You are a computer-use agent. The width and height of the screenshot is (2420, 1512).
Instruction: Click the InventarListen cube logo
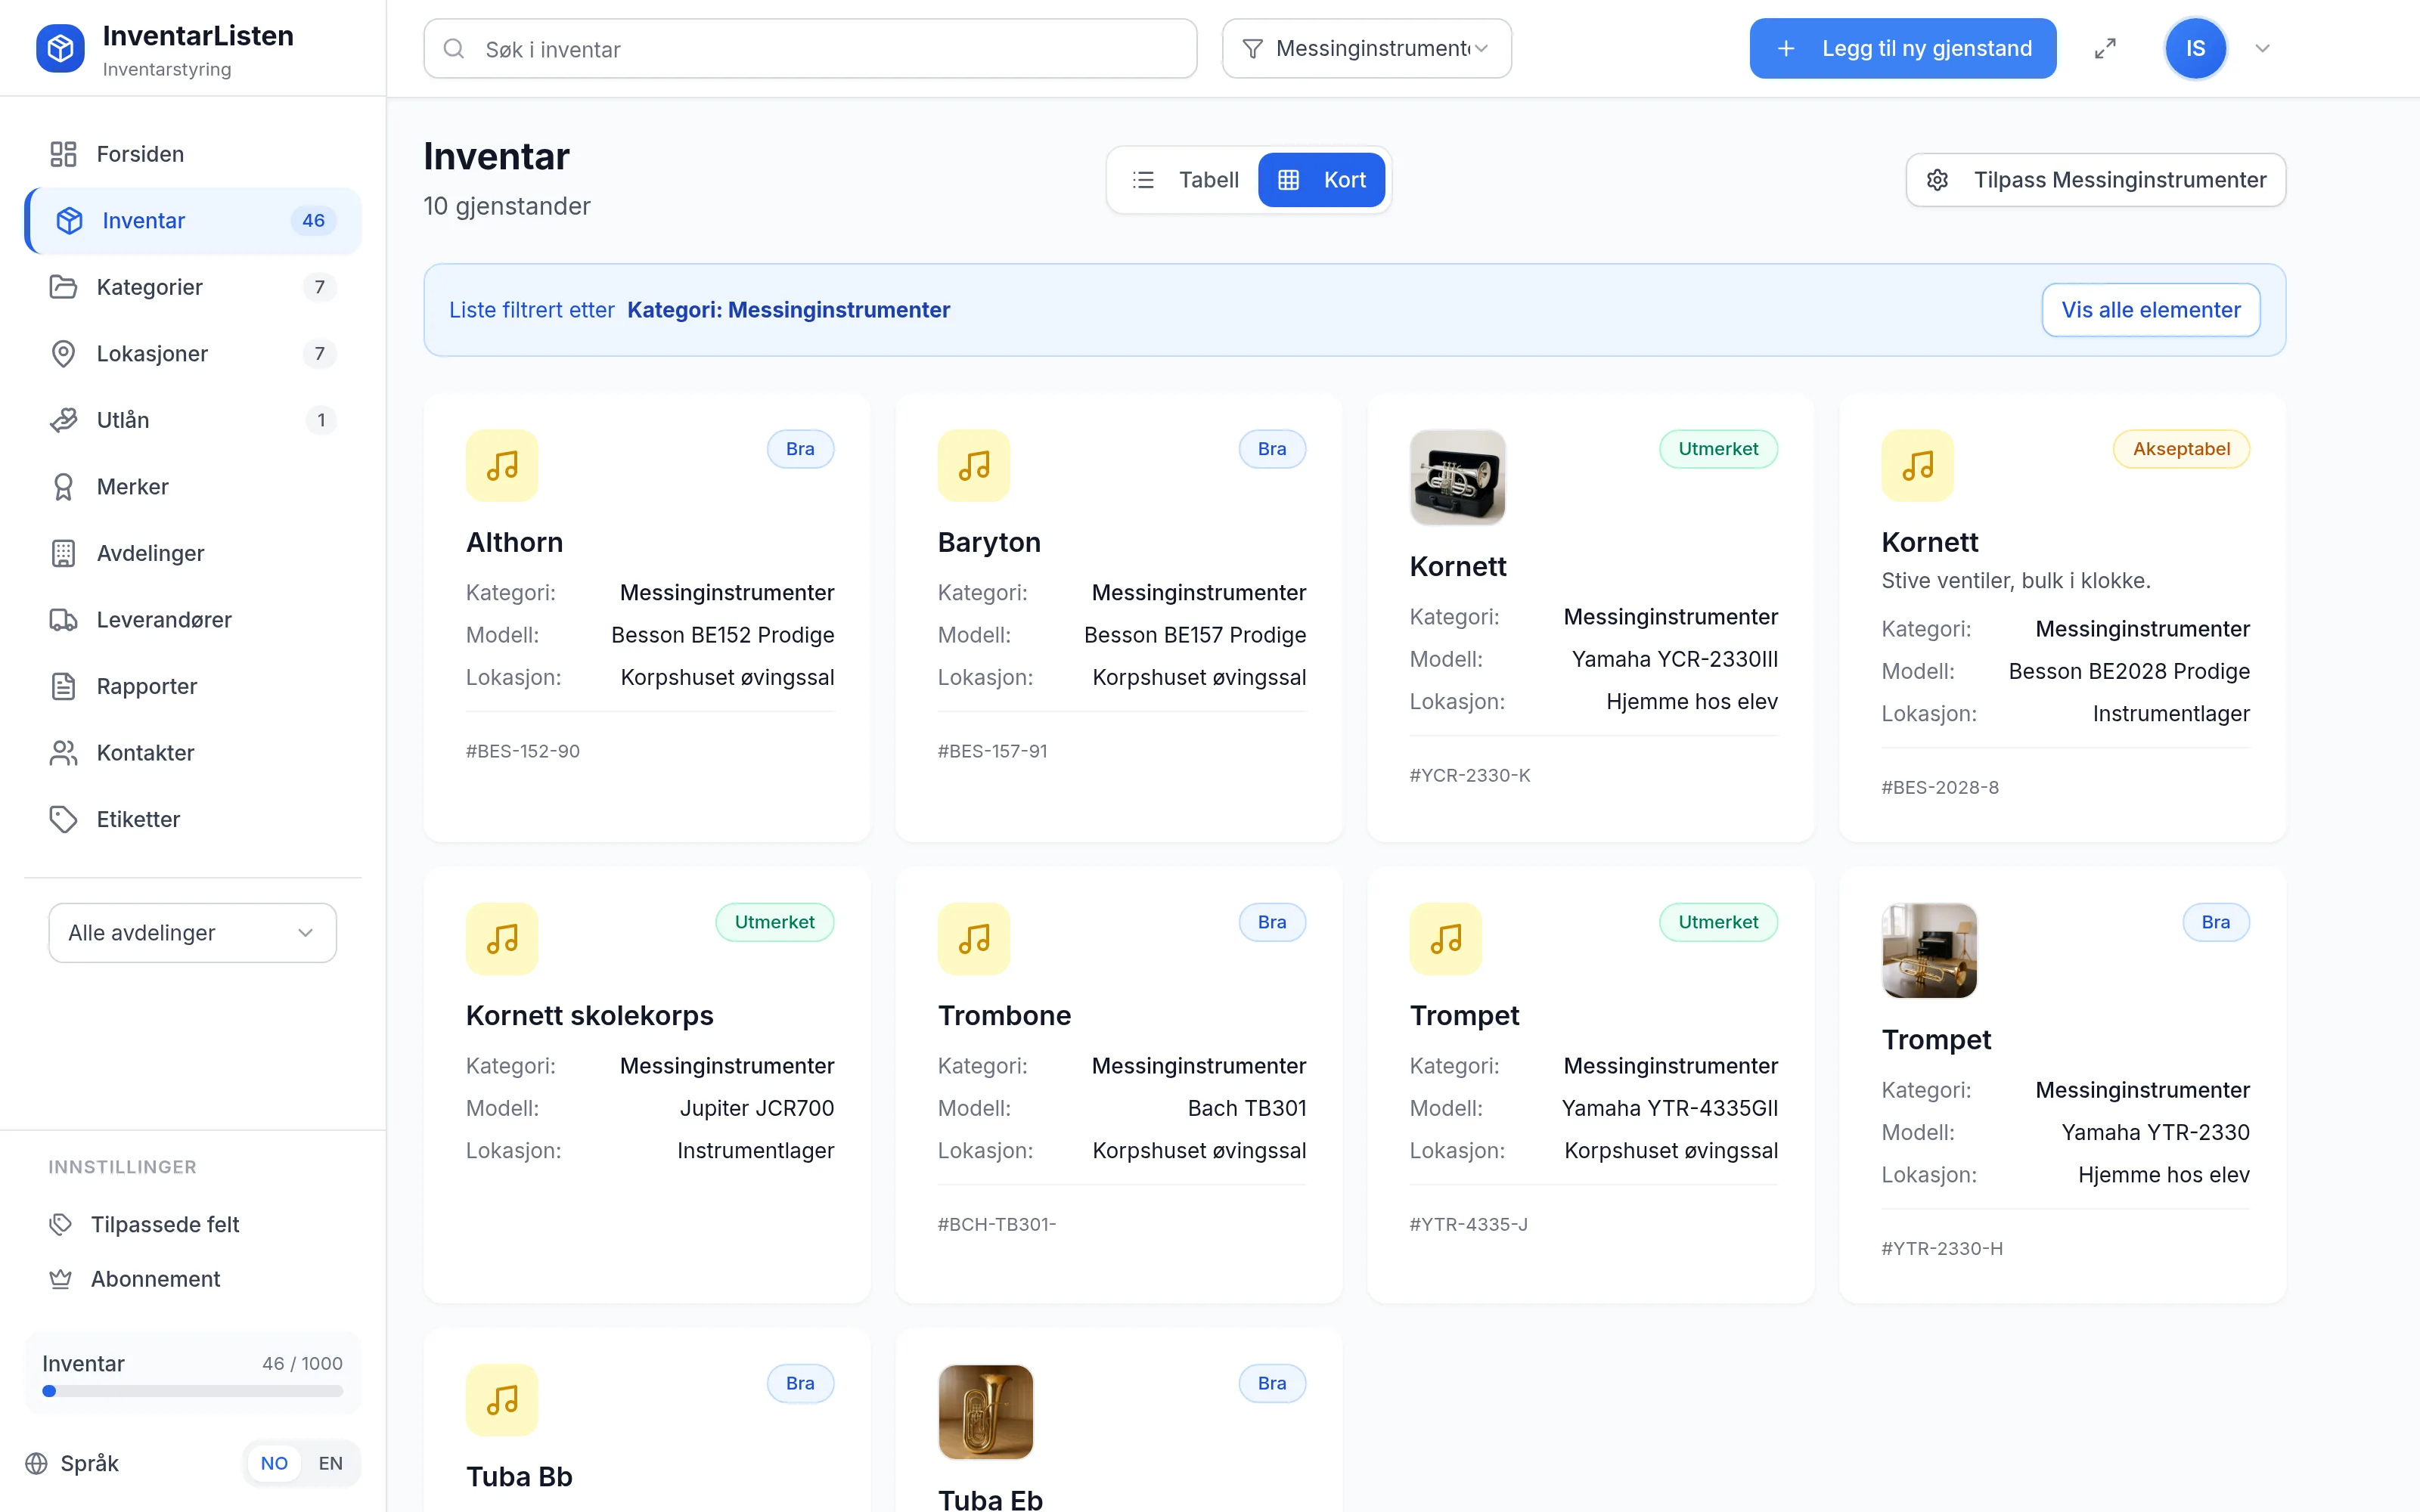pos(60,48)
